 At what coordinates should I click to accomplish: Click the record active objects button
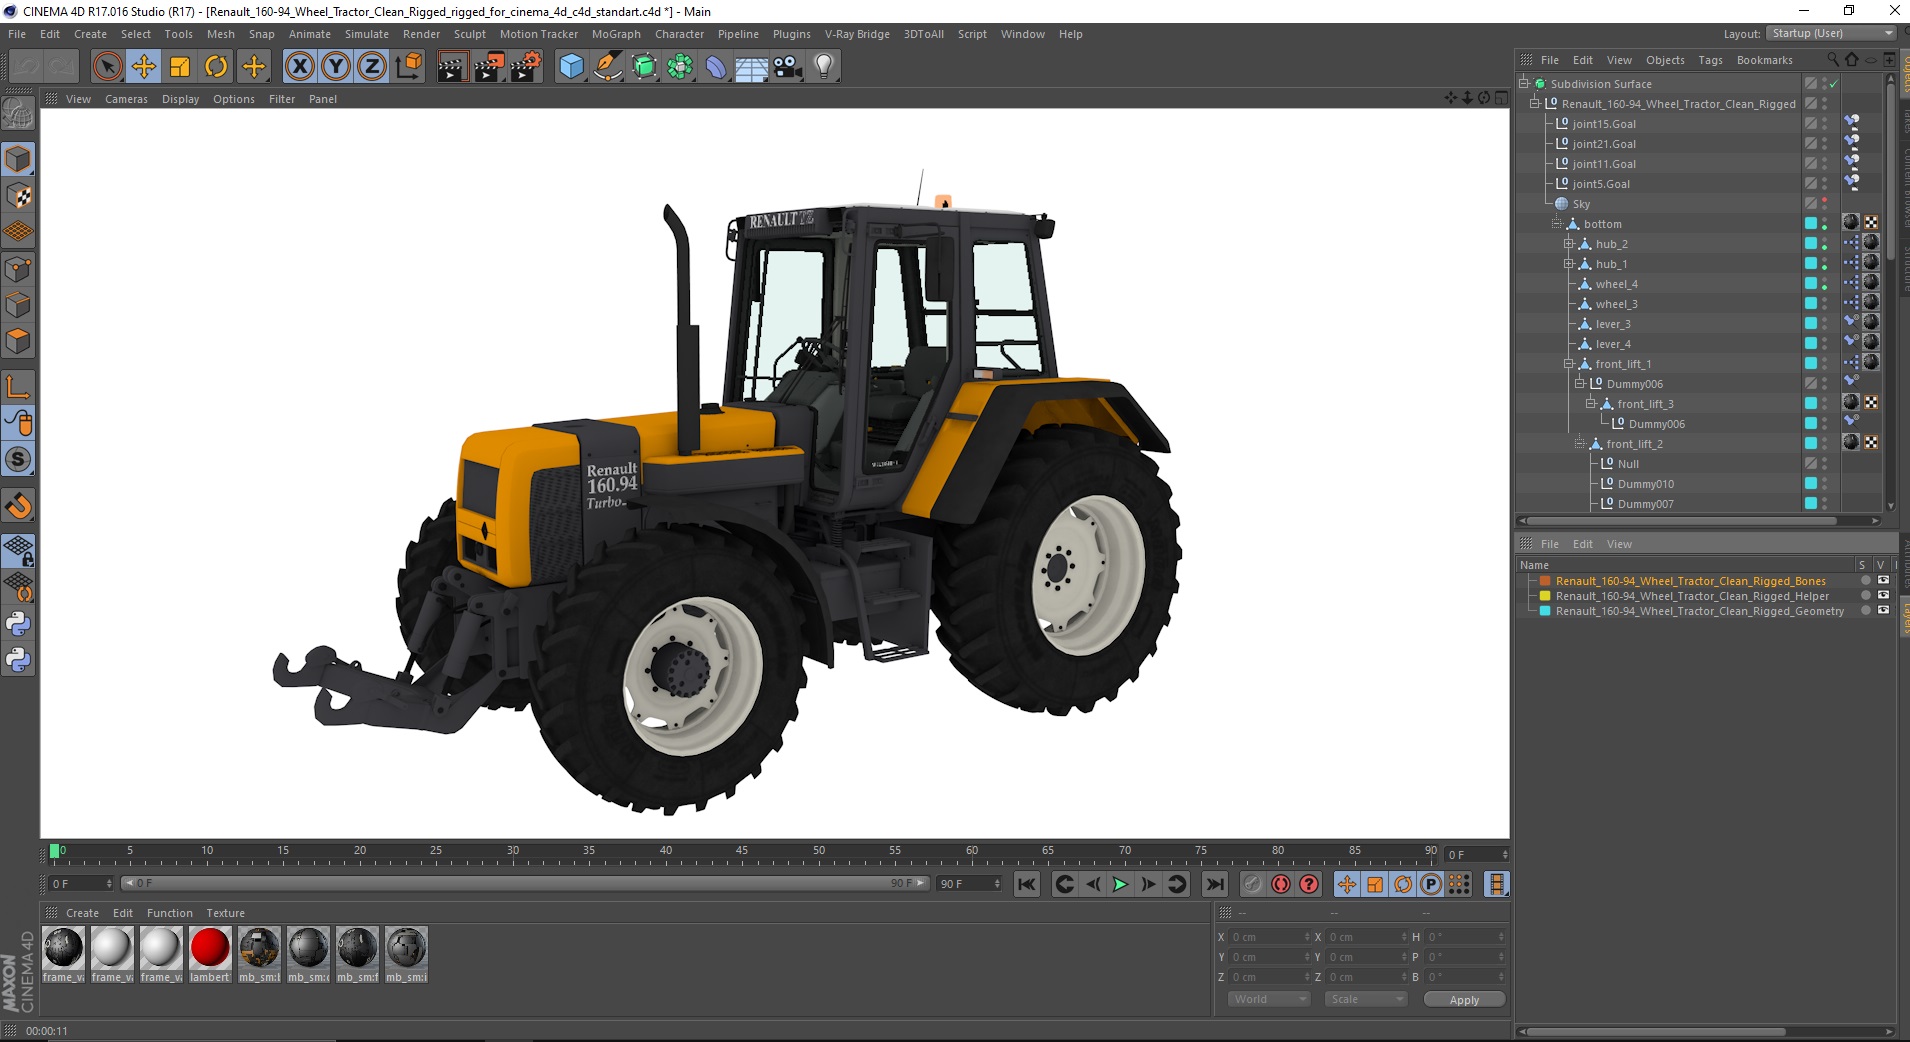click(x=1253, y=884)
